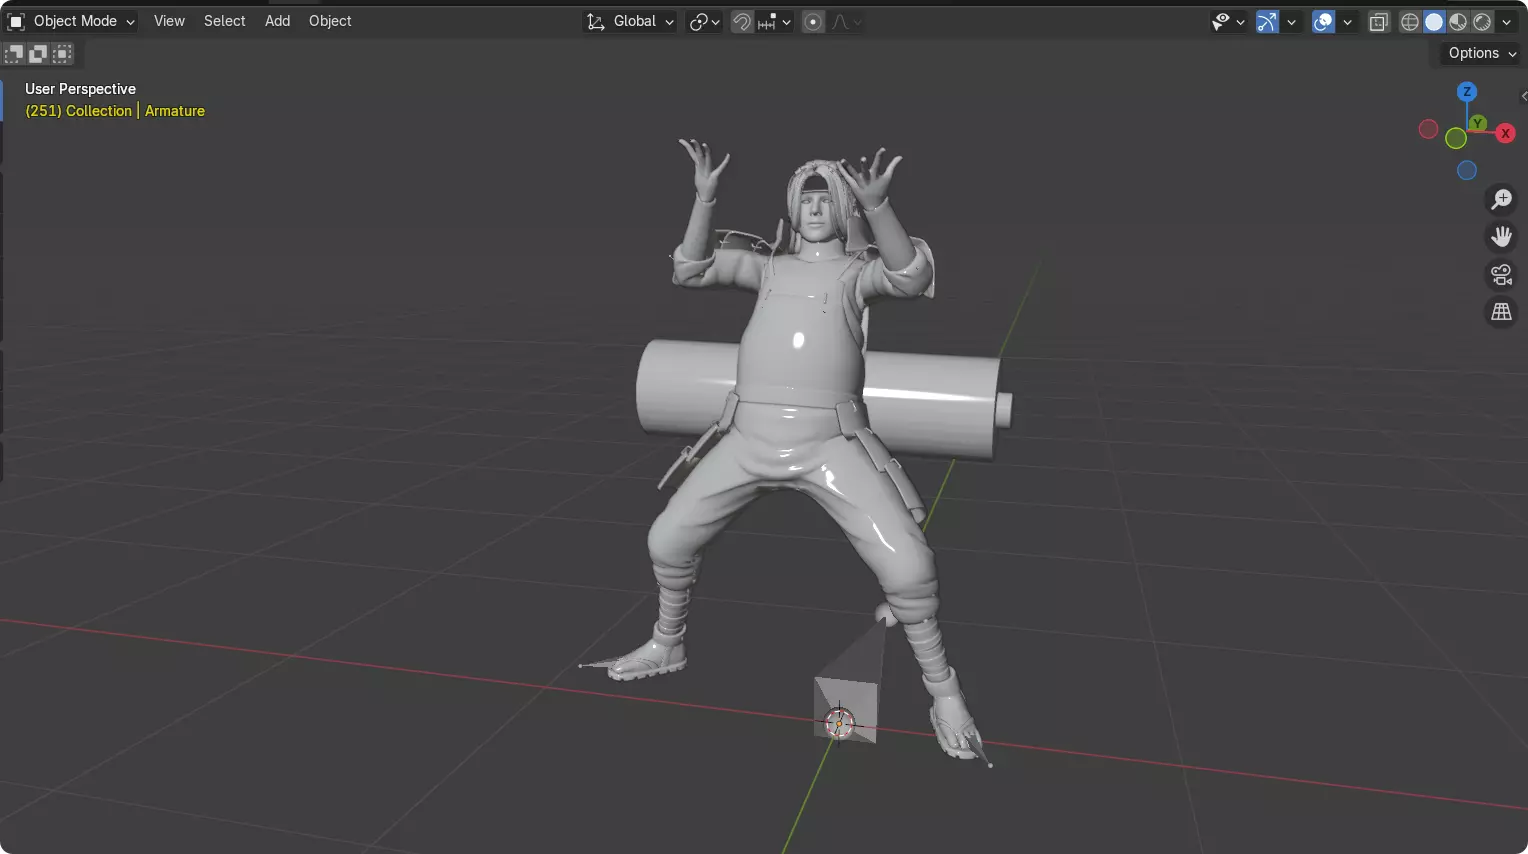Toggle Show Overlays in the viewport
The width and height of the screenshot is (1528, 854).
point(1323,21)
